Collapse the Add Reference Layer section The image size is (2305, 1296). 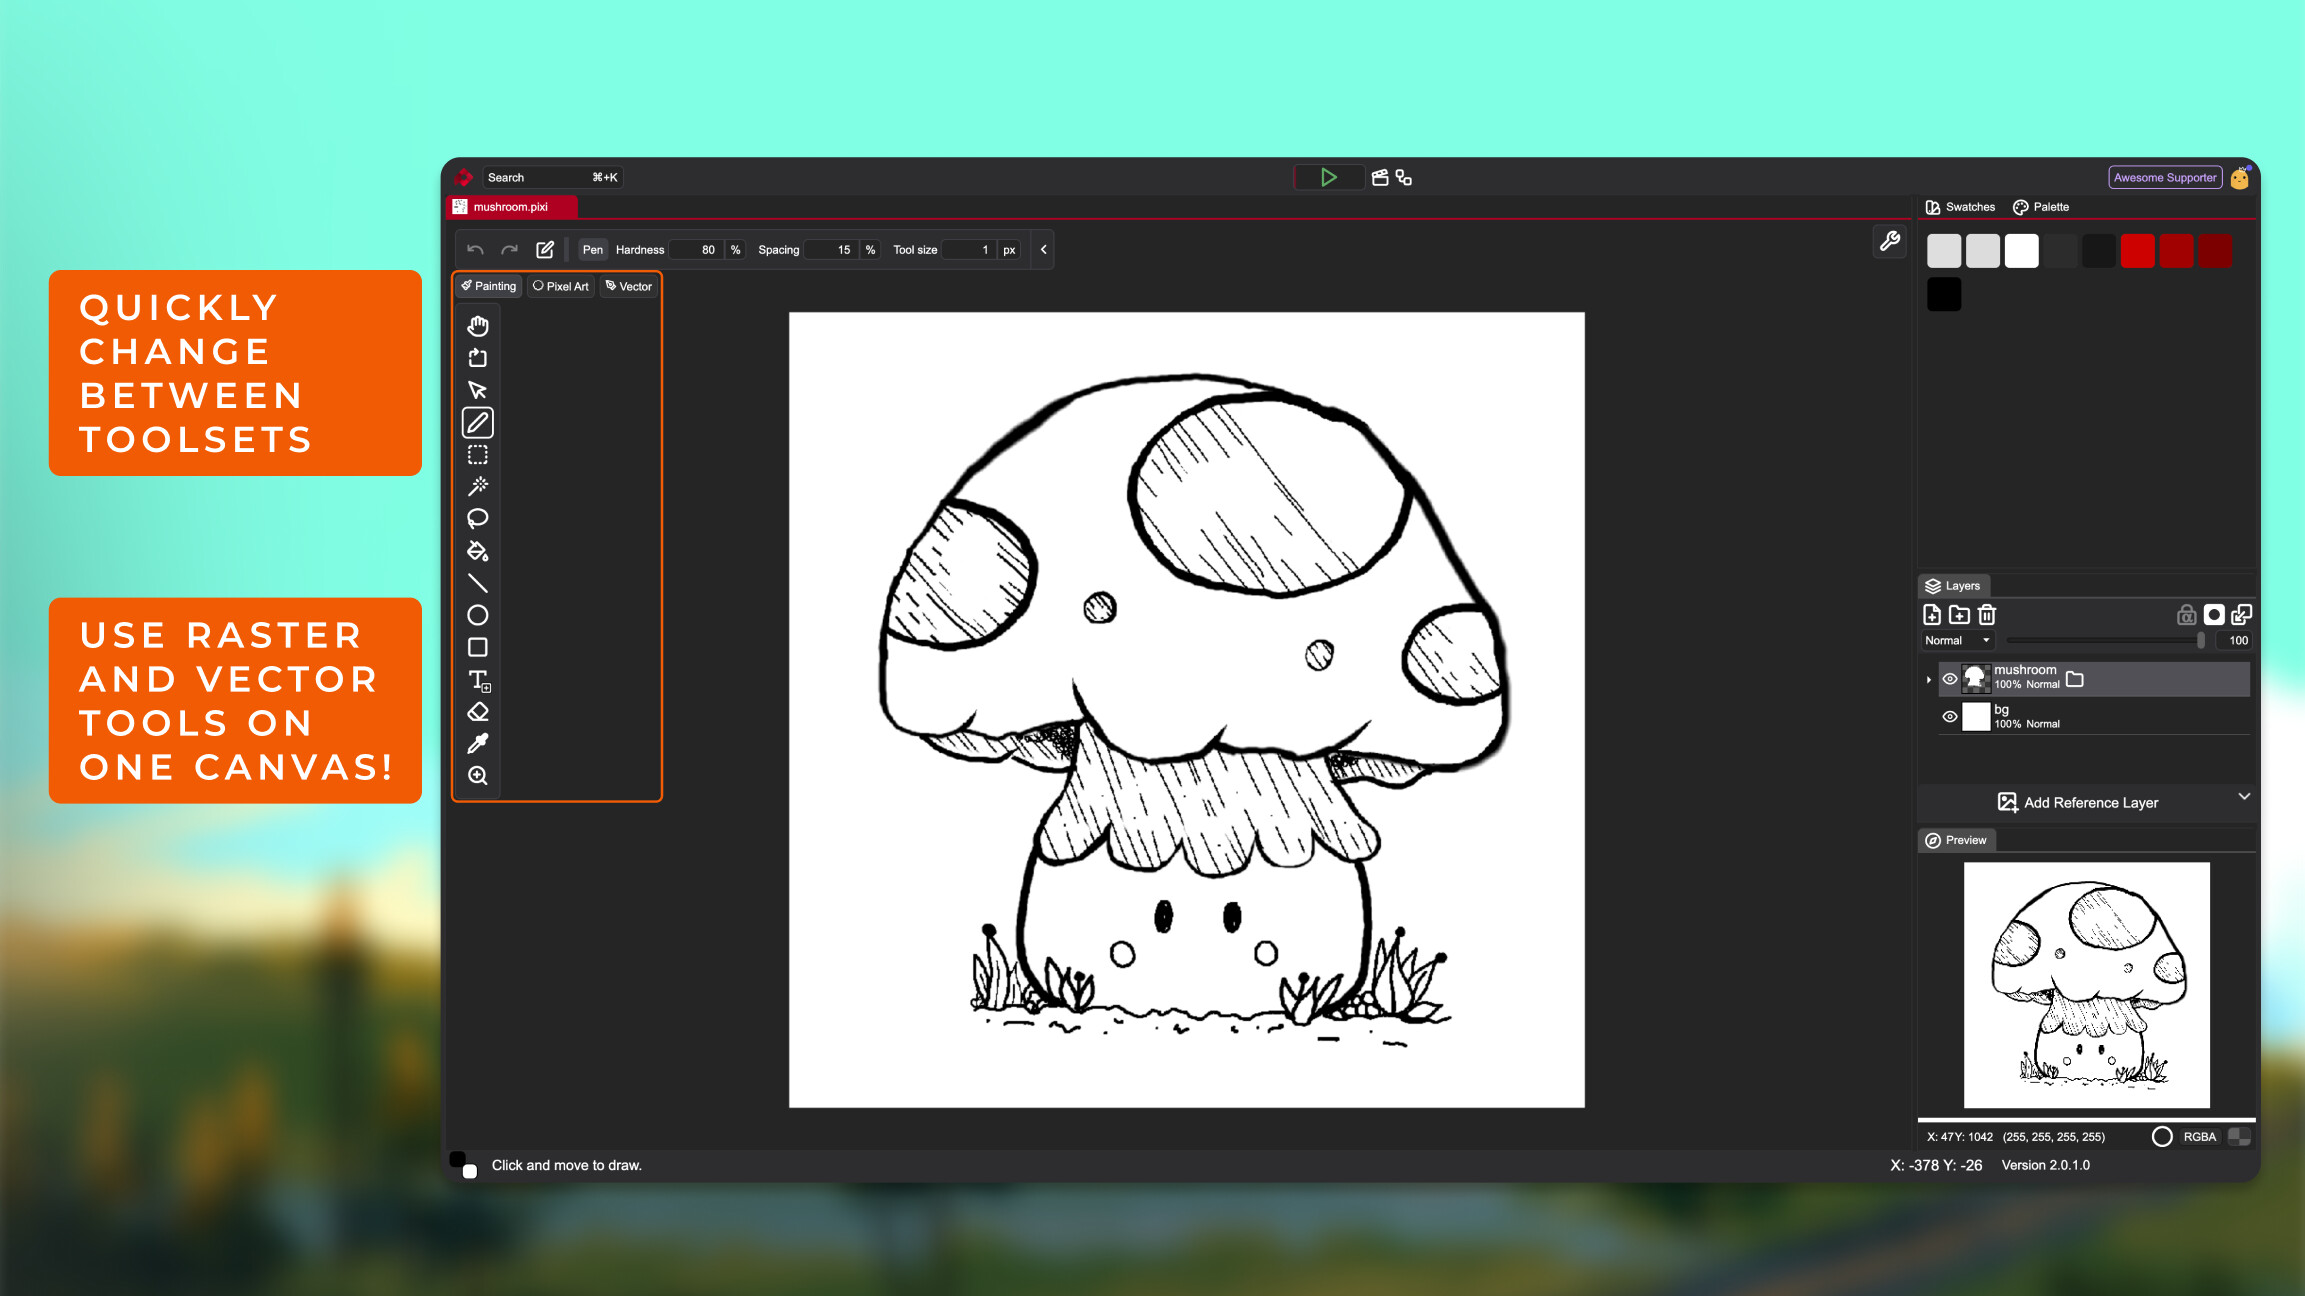2245,797
